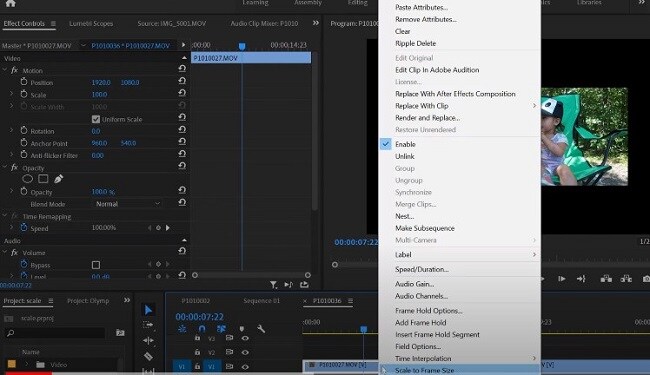The width and height of the screenshot is (650, 375).
Task: Toggle nest-sequence insert icon in timeline
Action: tap(182, 329)
